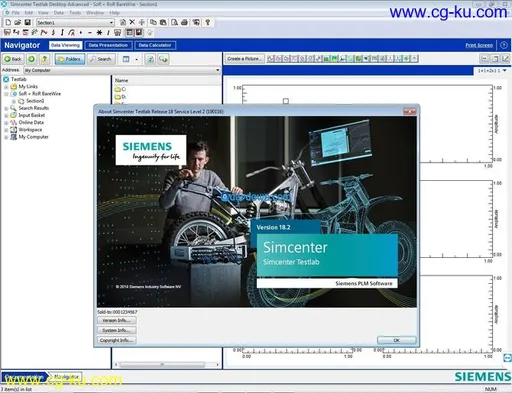This screenshot has width=512, height=393.
Task: Open the File menu
Action: [15, 13]
